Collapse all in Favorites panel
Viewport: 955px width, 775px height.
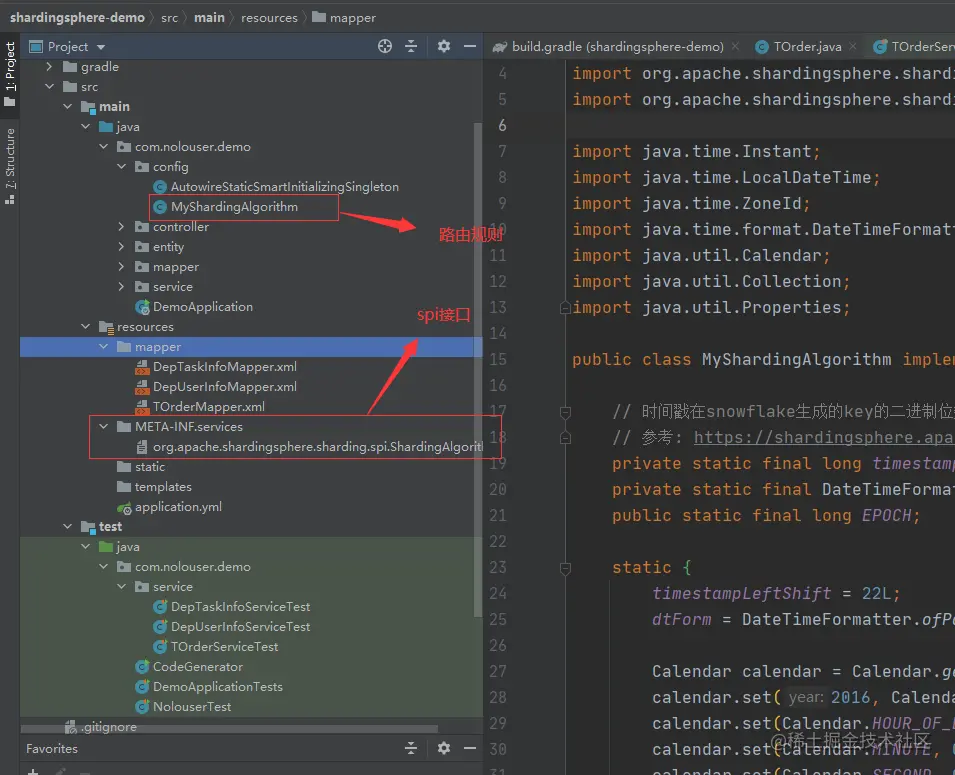coord(411,748)
